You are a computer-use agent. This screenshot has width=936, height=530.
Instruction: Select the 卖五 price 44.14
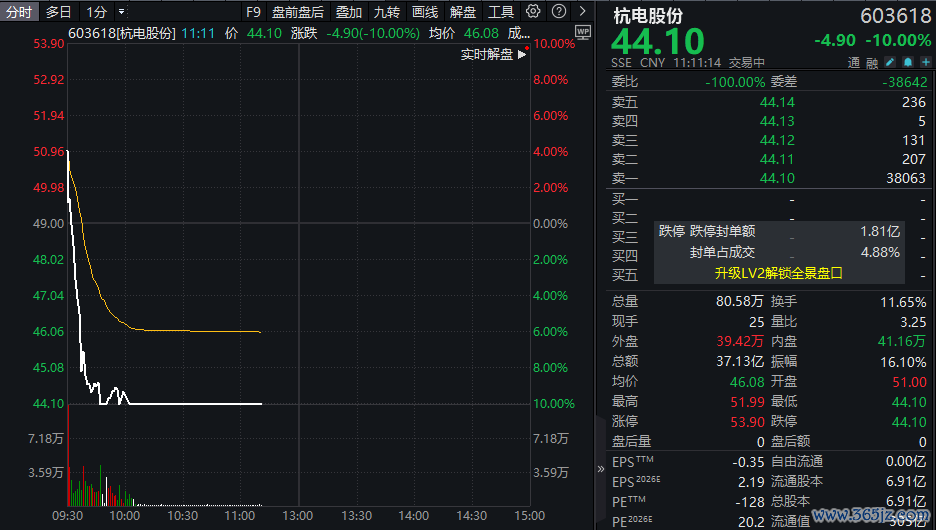pos(777,102)
